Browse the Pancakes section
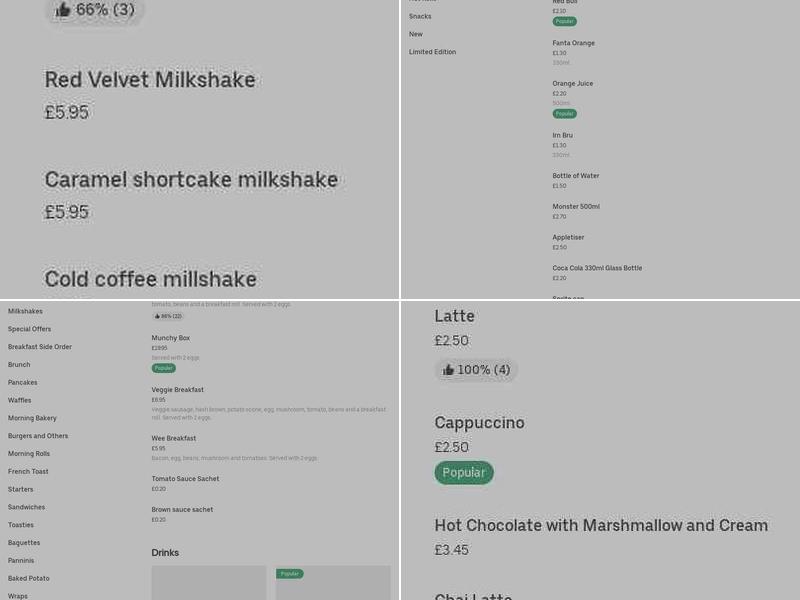The image size is (800, 600). (24, 382)
